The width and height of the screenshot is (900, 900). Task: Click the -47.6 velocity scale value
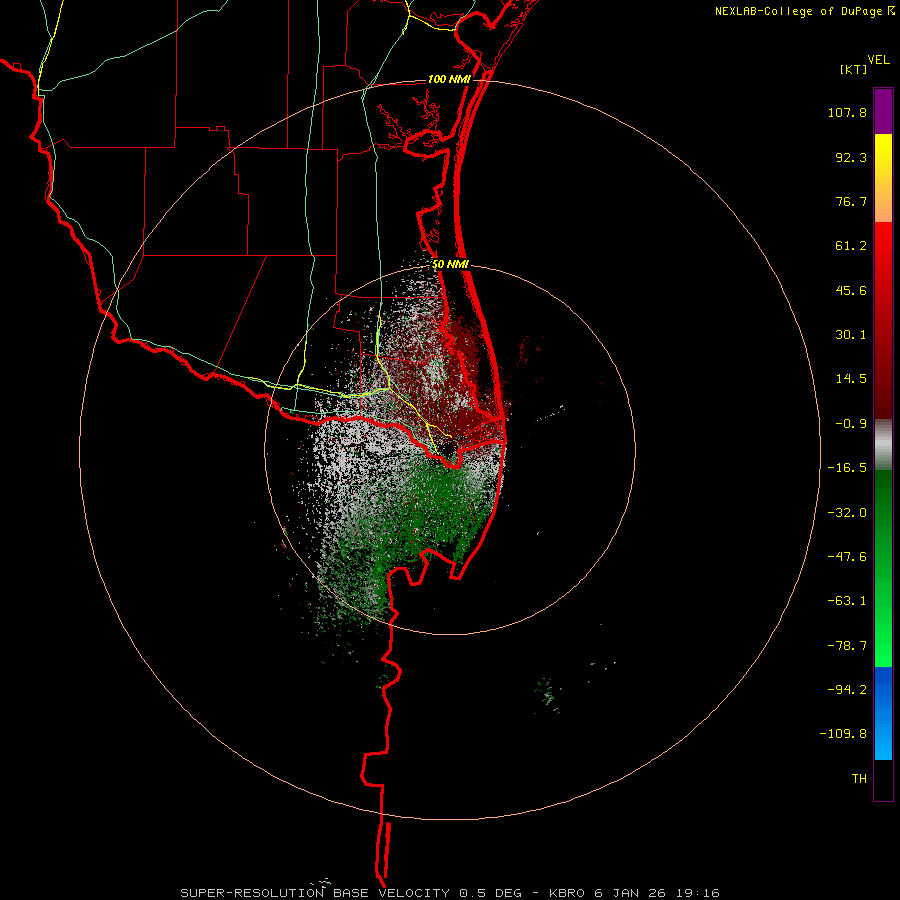847,557
